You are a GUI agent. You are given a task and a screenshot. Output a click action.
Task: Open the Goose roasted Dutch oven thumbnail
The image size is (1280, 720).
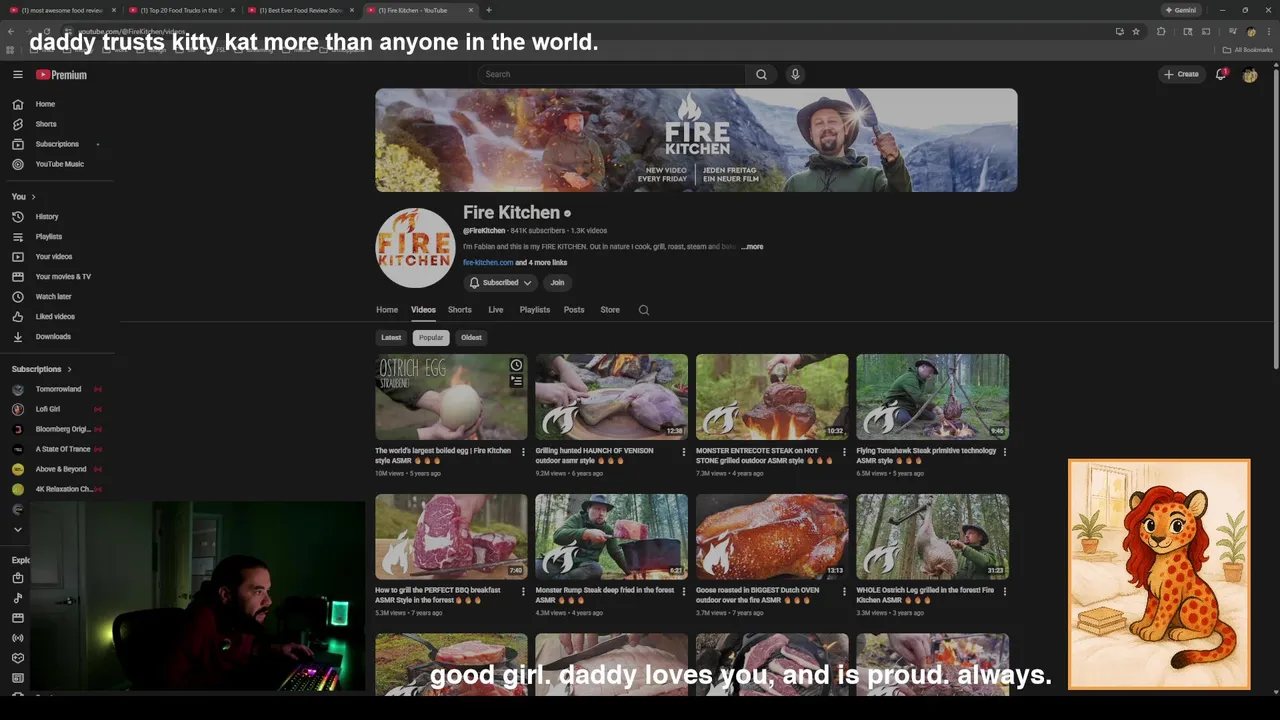pos(772,537)
